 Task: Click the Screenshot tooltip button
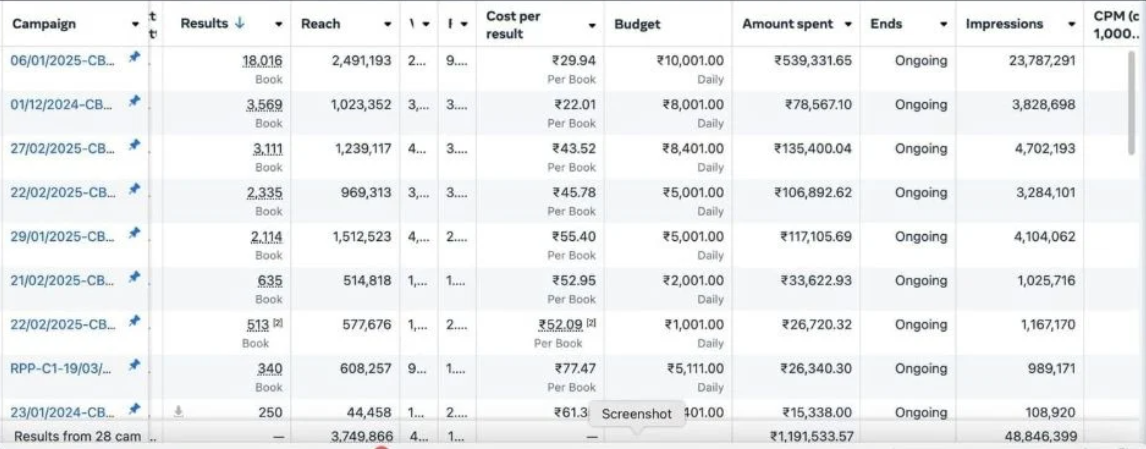(x=637, y=414)
